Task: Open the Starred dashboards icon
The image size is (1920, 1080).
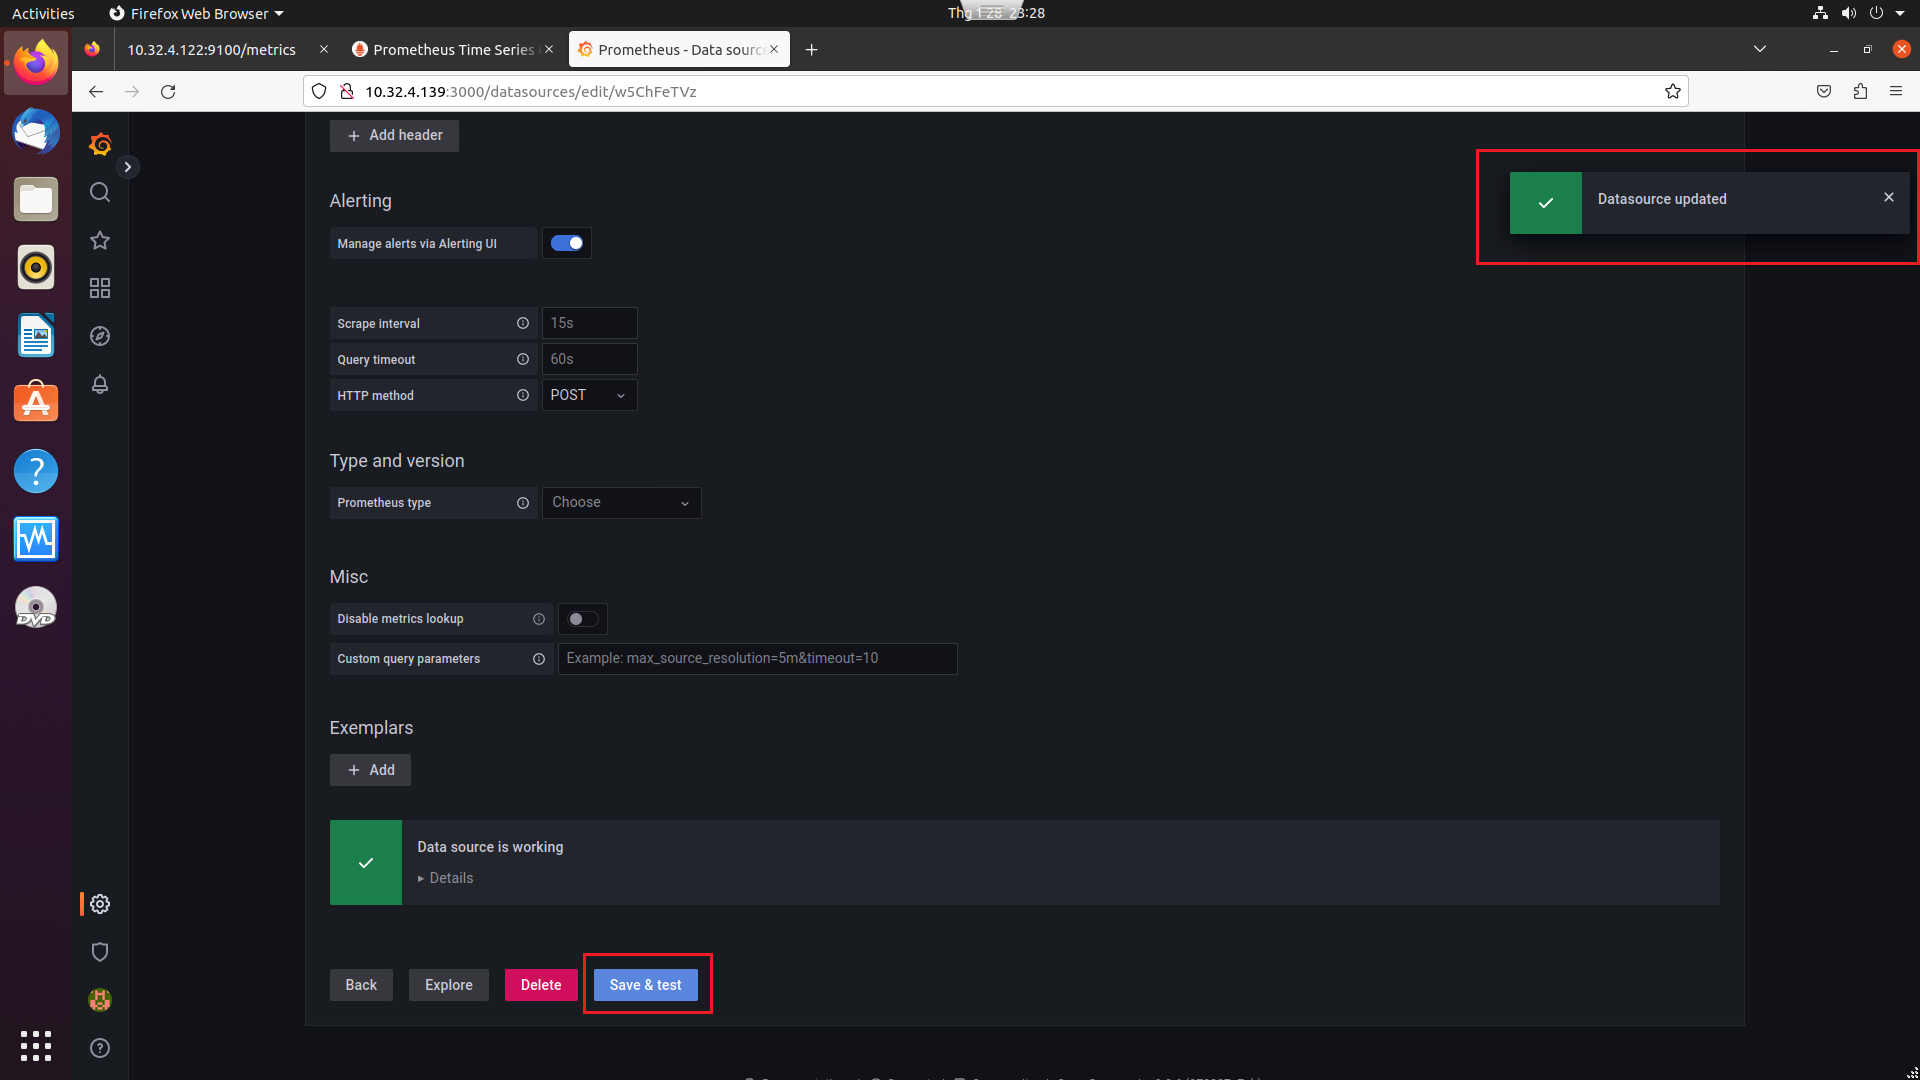Action: pos(99,240)
